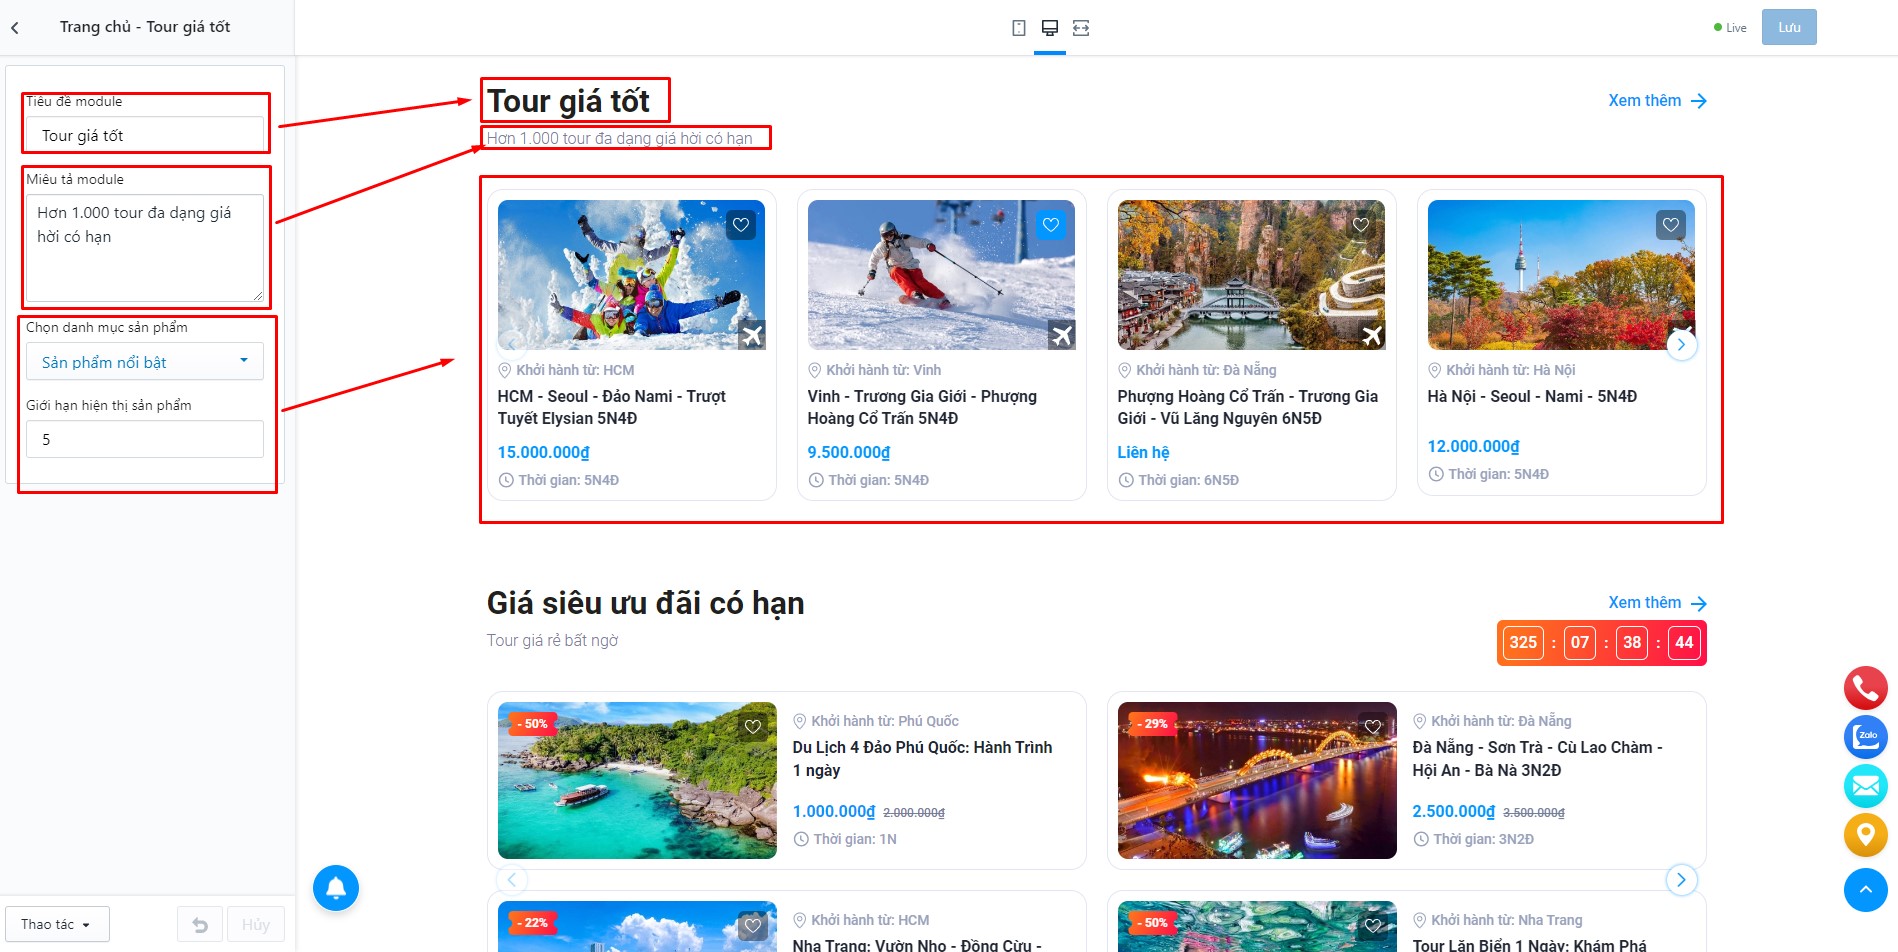Screen dimensions: 1898x952
Task: Click the scroll-to-top arrow button
Action: coord(1865,890)
